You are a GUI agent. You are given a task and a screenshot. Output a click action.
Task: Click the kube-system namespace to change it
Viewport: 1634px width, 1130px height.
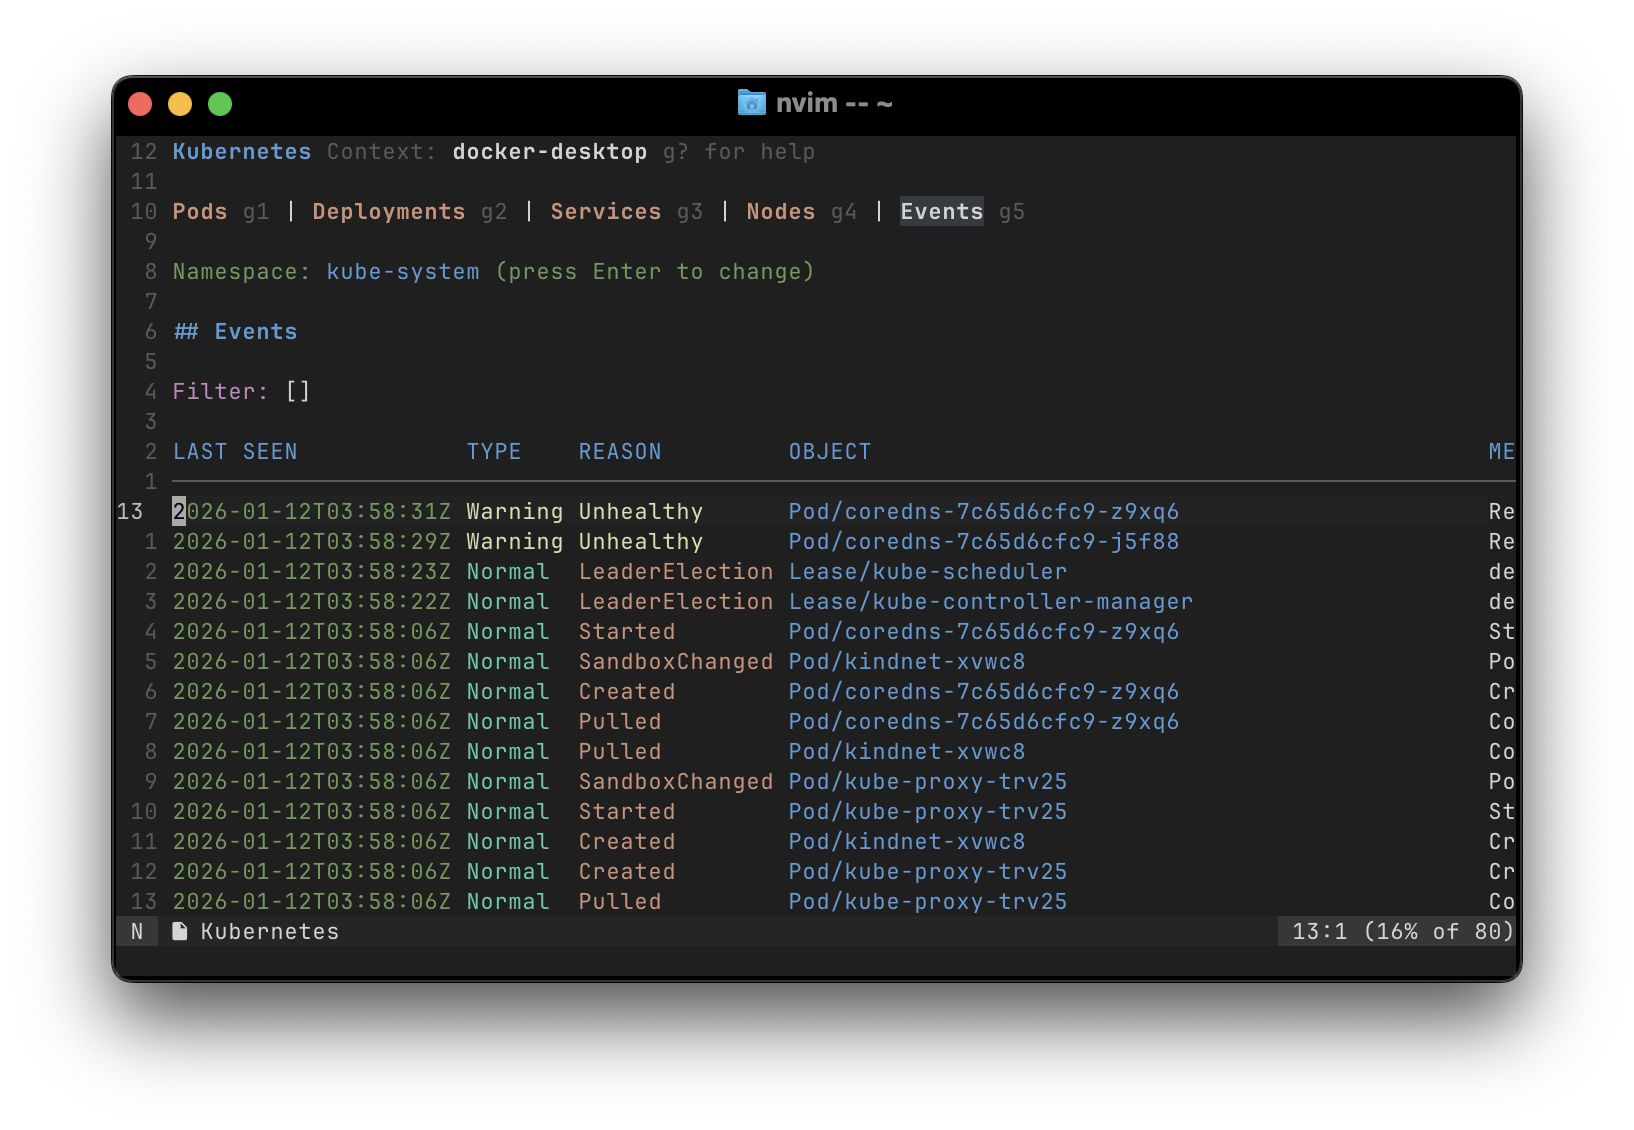pyautogui.click(x=403, y=272)
